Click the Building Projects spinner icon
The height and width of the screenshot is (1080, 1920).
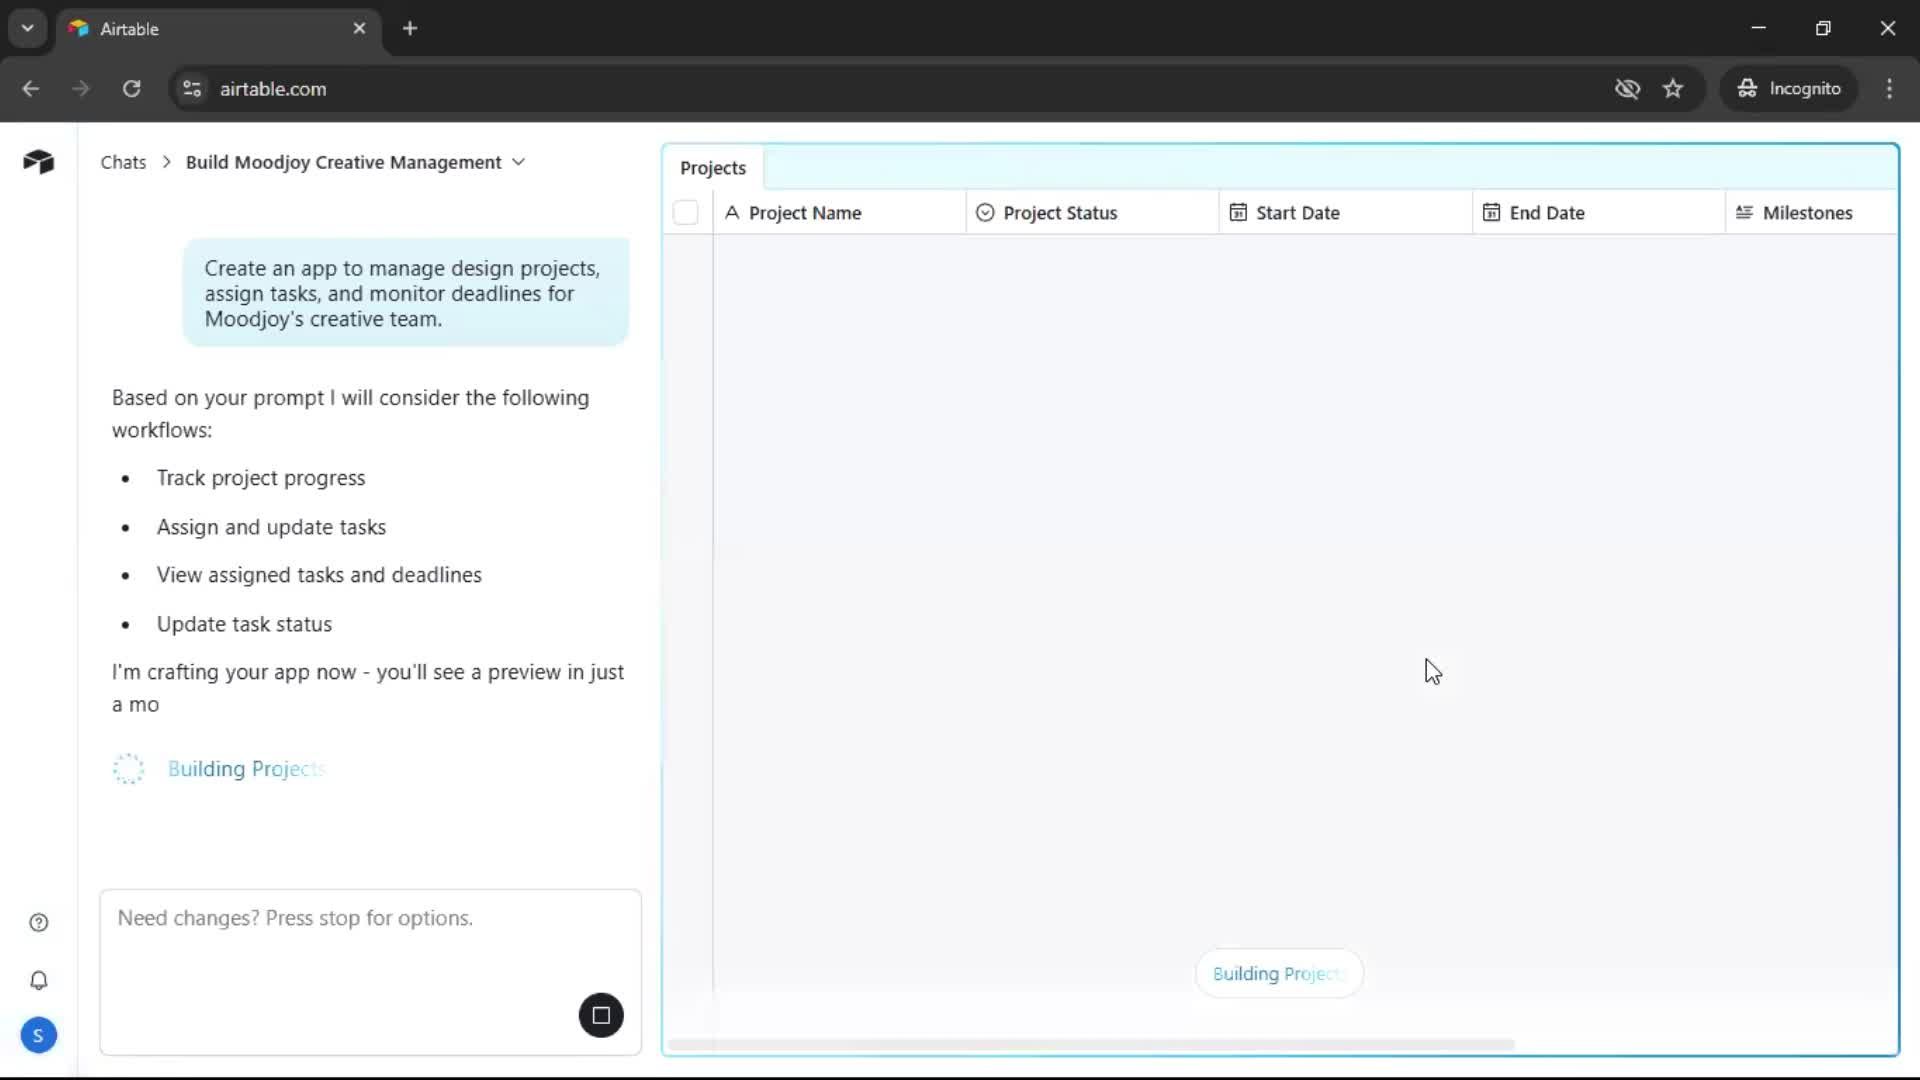(128, 769)
